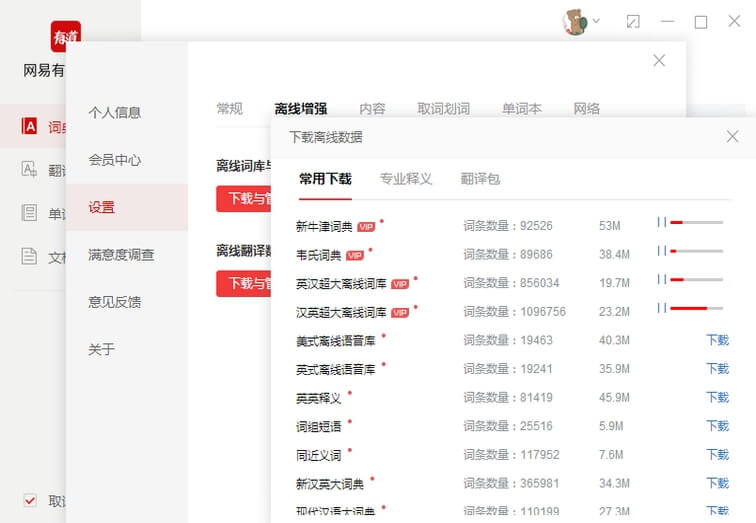Select 个人信息 in the settings menu
756x523 pixels.
[114, 113]
